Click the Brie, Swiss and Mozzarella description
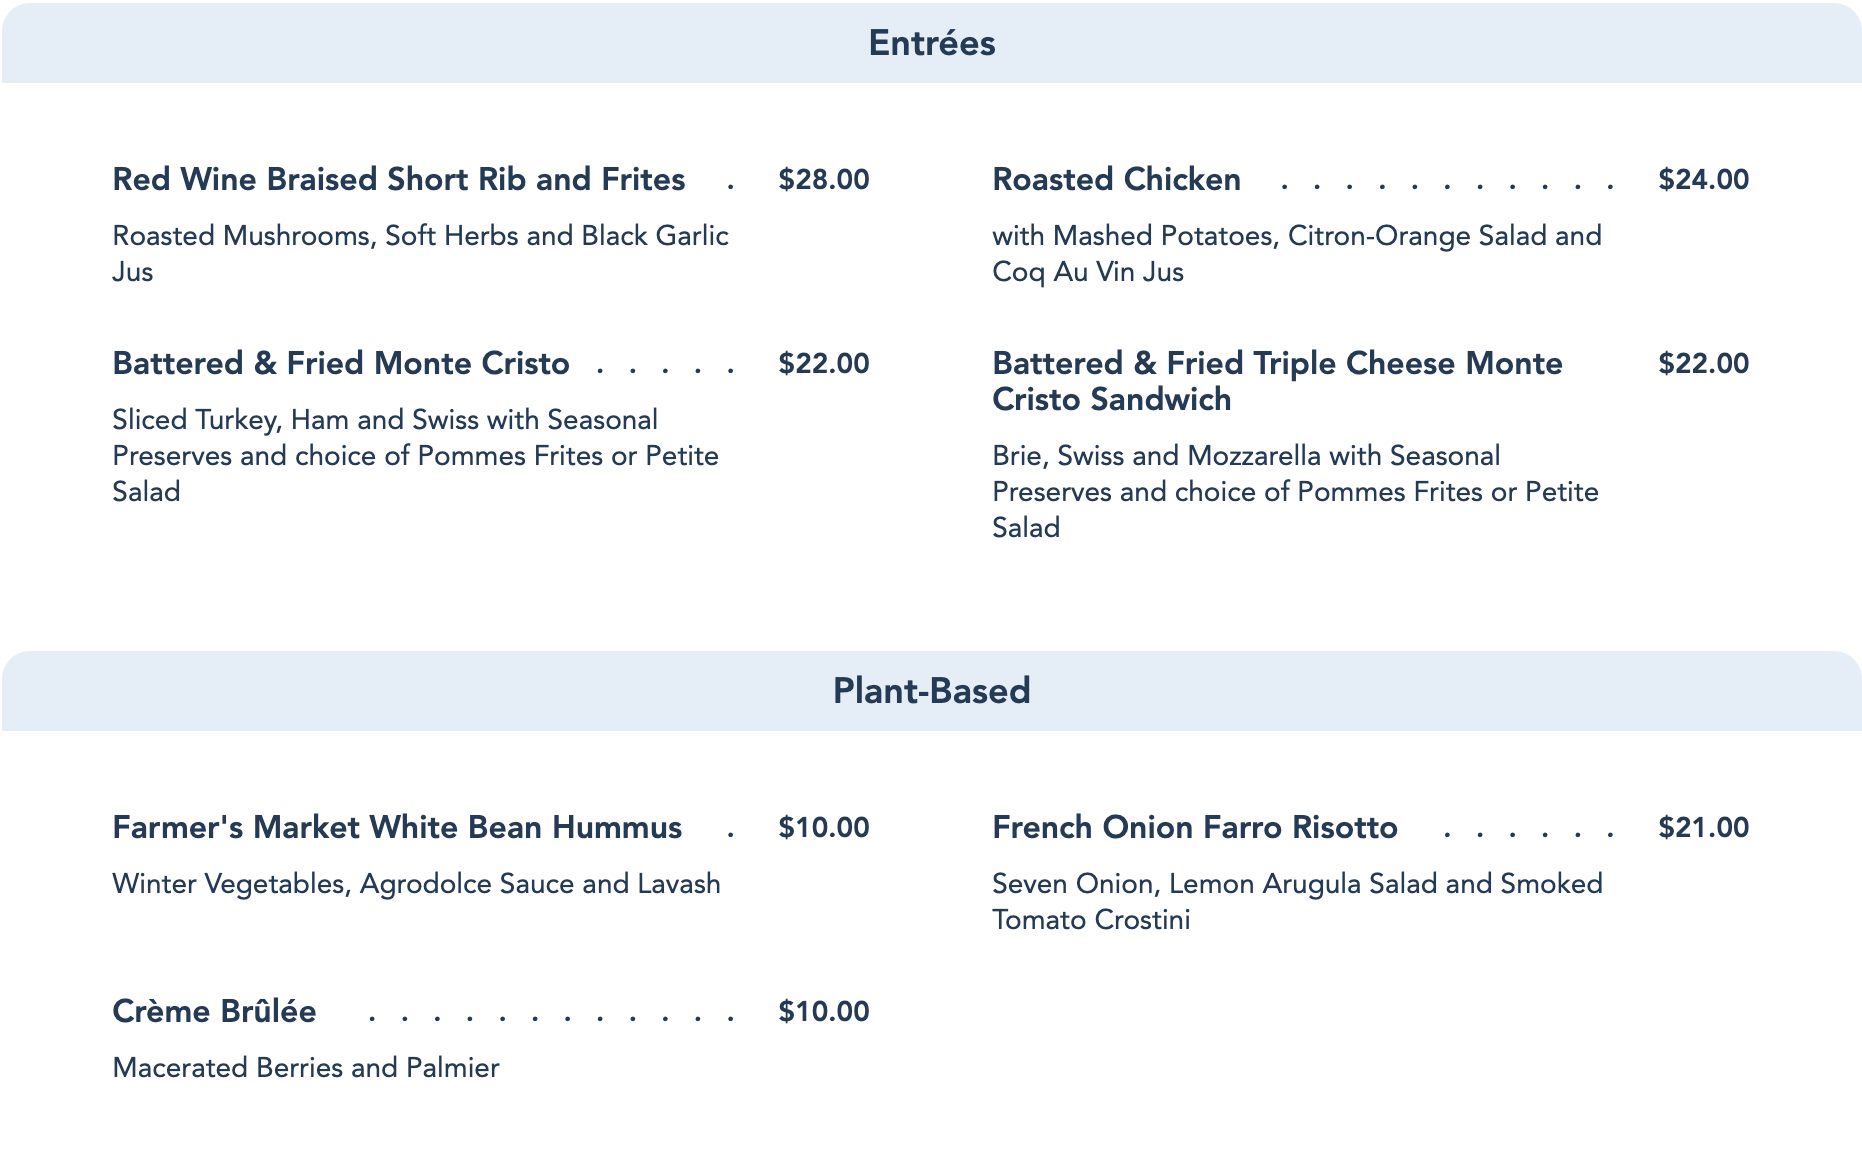The height and width of the screenshot is (1156, 1862). [x=1295, y=491]
